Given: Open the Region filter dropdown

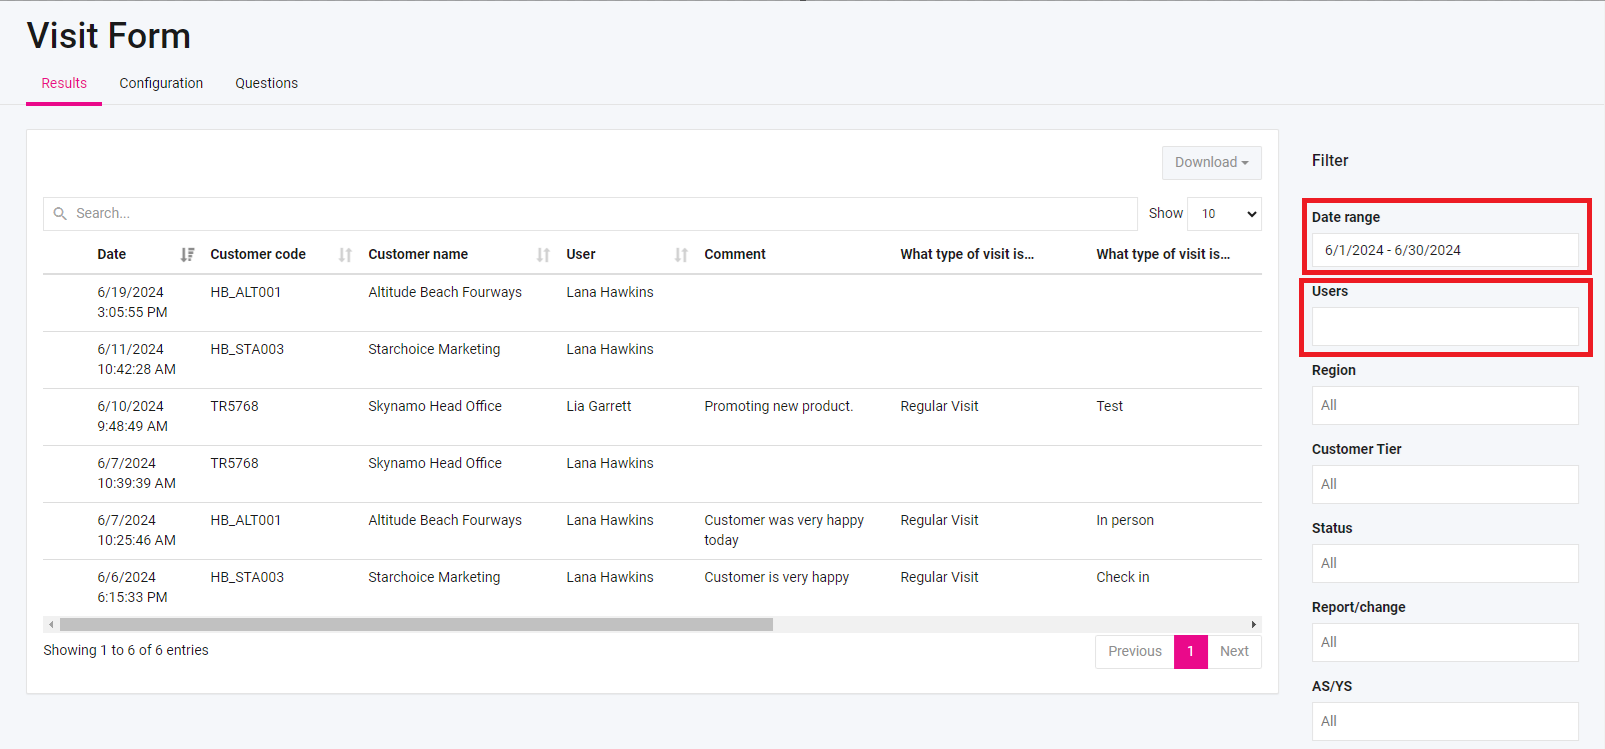Looking at the screenshot, I should click(1444, 406).
